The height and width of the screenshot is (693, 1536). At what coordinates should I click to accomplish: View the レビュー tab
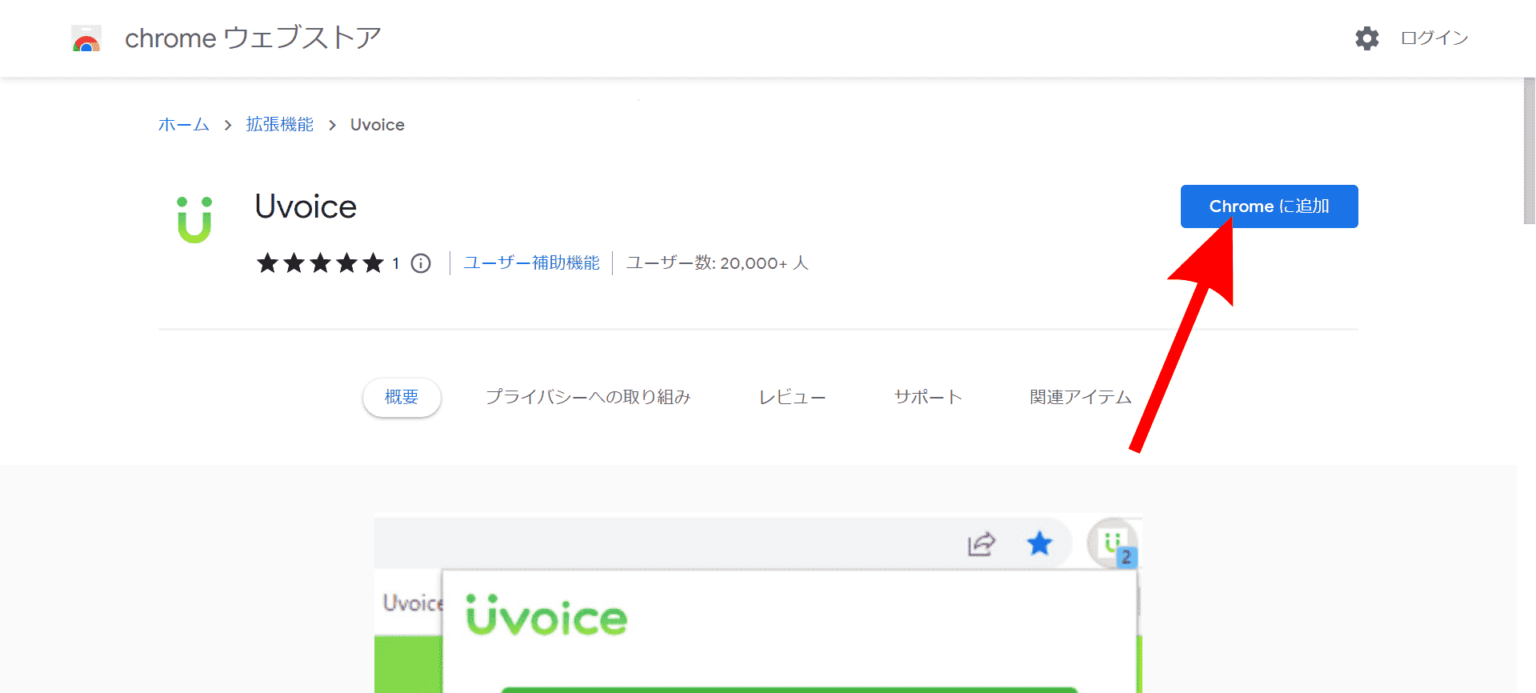792,396
